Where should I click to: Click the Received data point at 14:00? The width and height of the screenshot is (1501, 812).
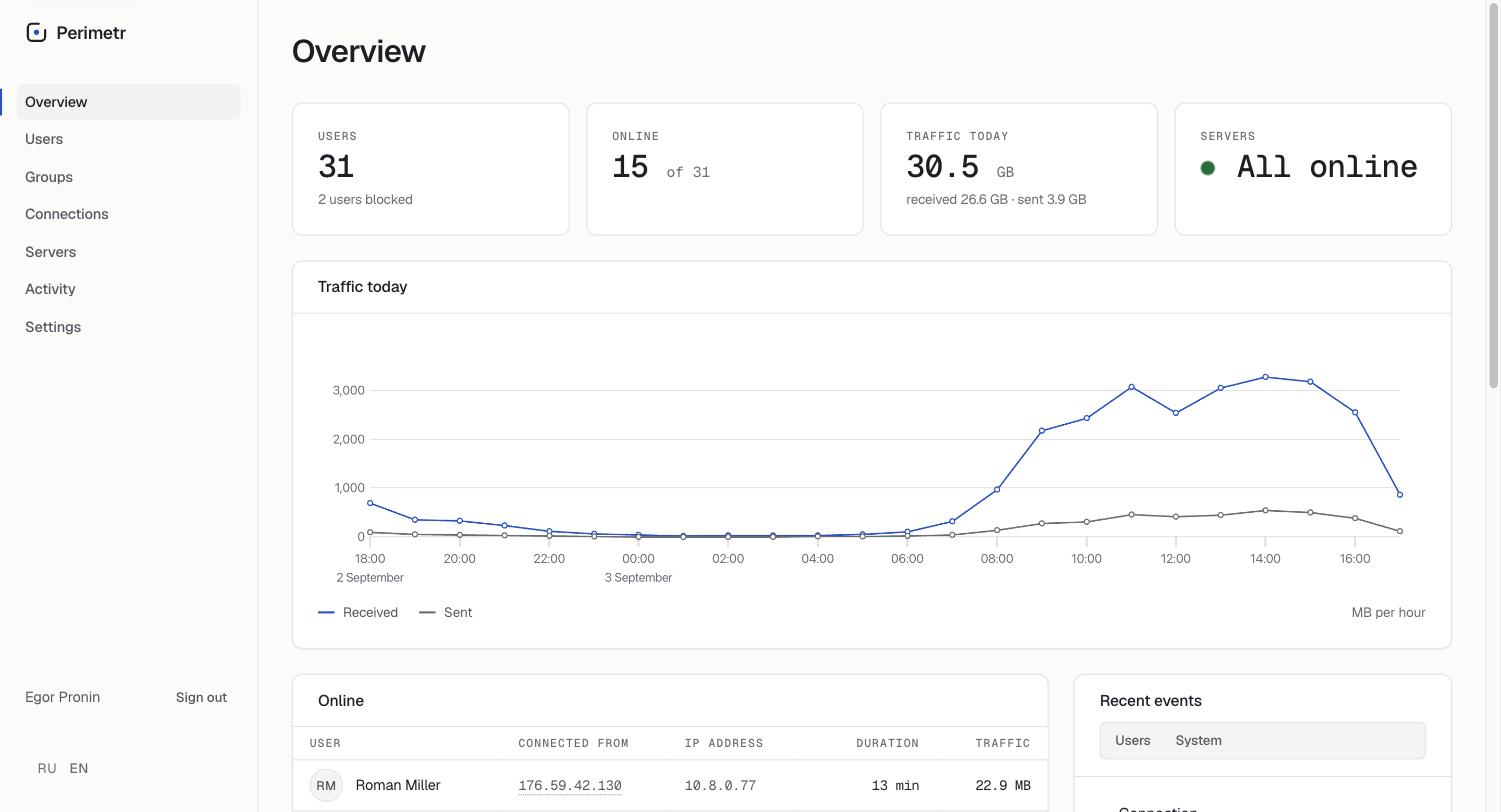coord(1266,377)
